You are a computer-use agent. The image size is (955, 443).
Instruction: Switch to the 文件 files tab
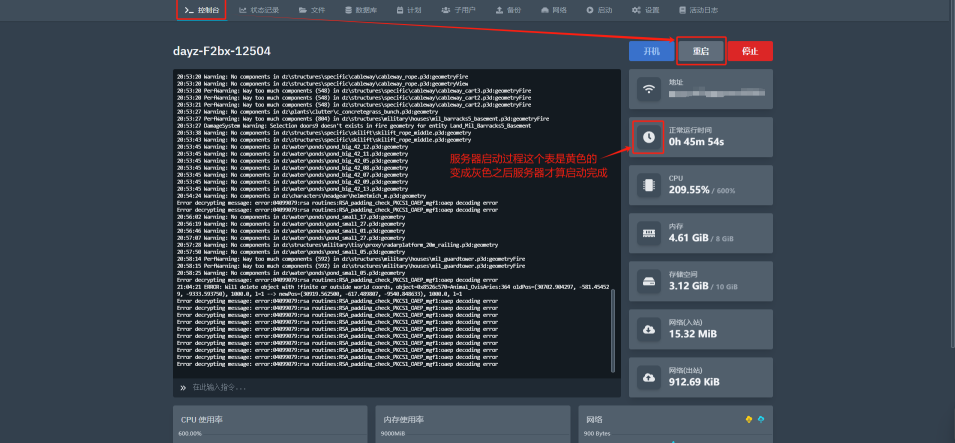click(x=312, y=10)
